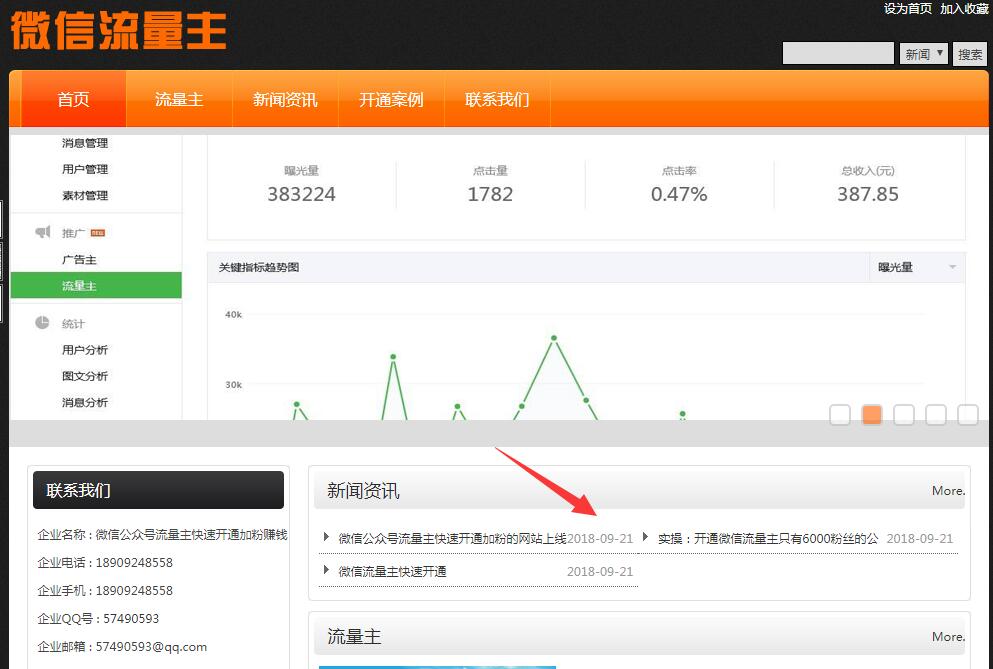Click the pie chart icon beside 统计

(42, 322)
